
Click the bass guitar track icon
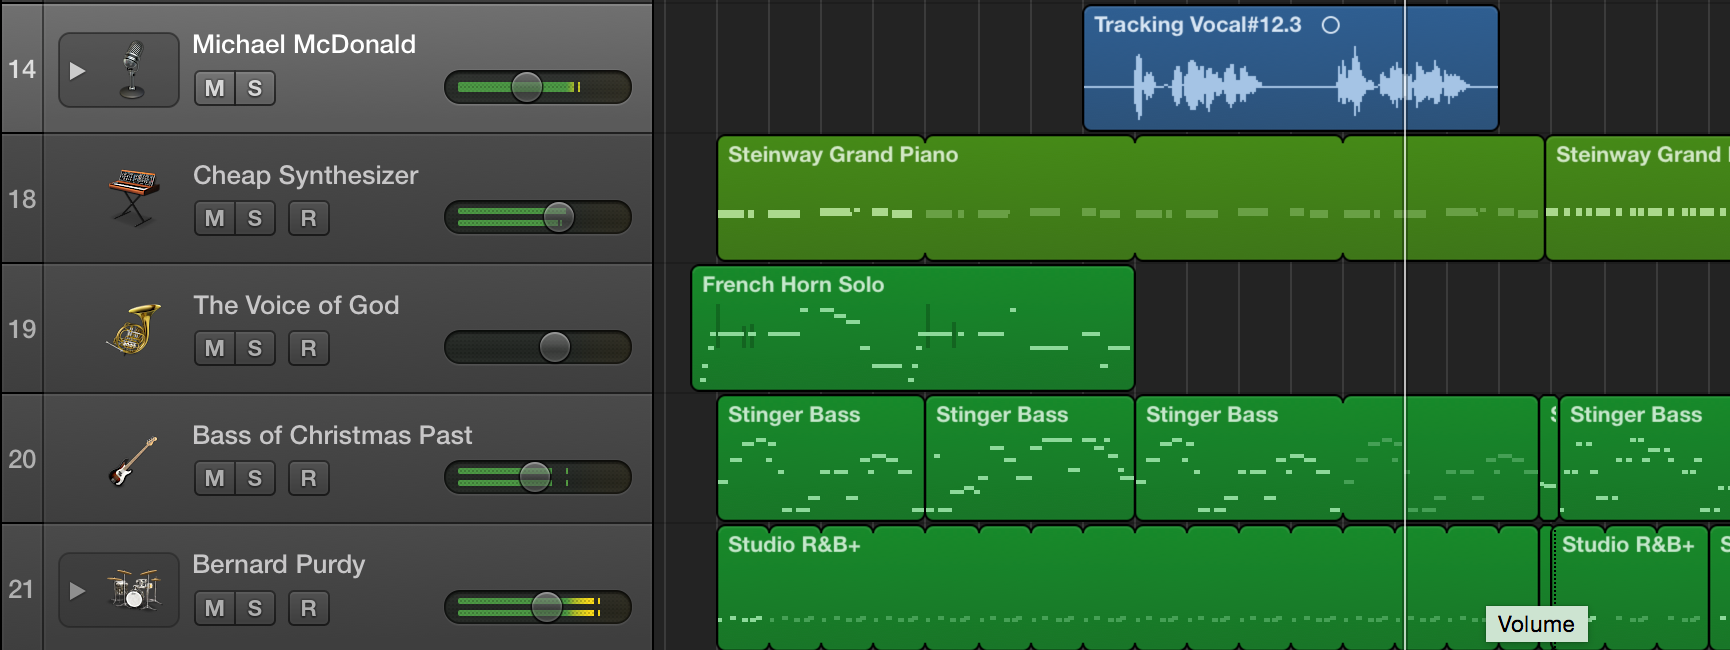coord(133,460)
